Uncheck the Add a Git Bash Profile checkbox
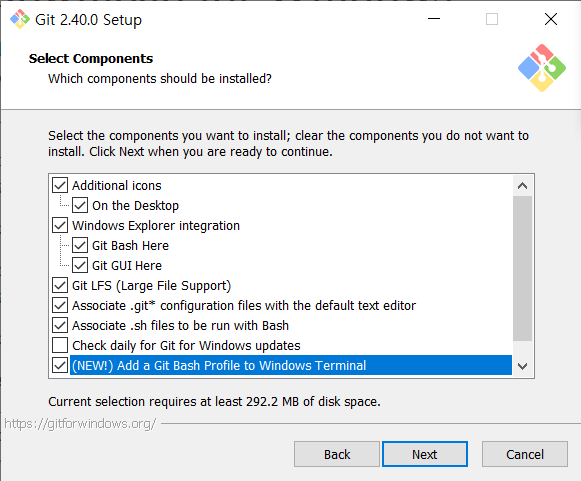The height and width of the screenshot is (481, 581). [60, 365]
